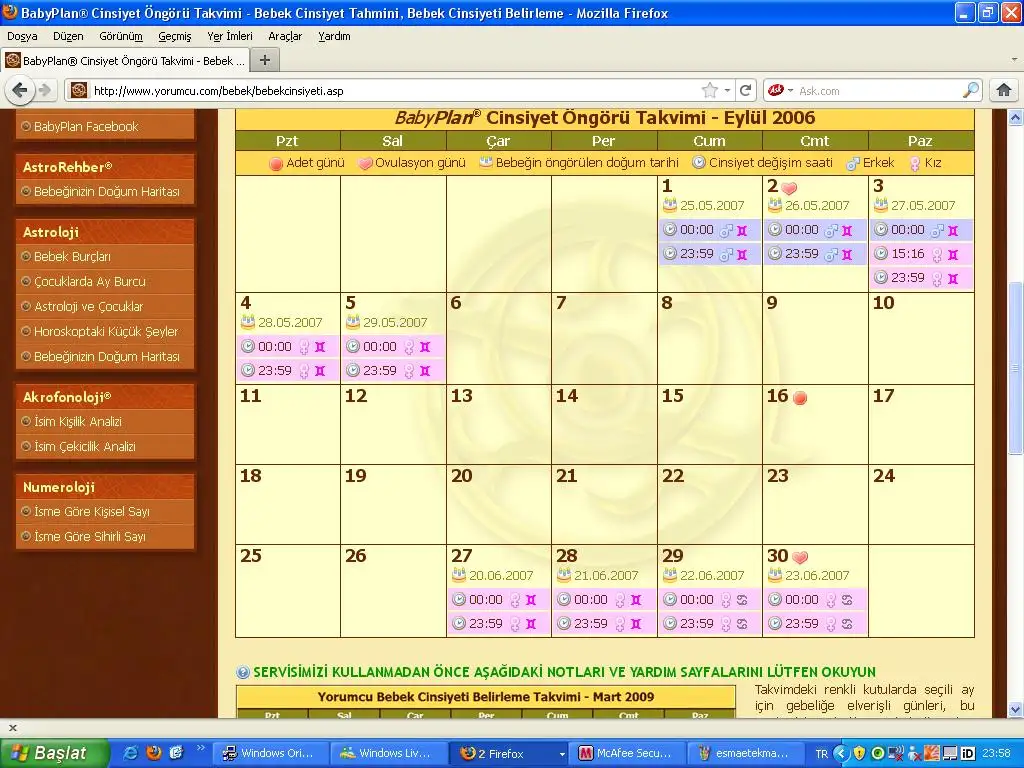
Task: Click the scrollbar up arrow
Action: [1016, 118]
